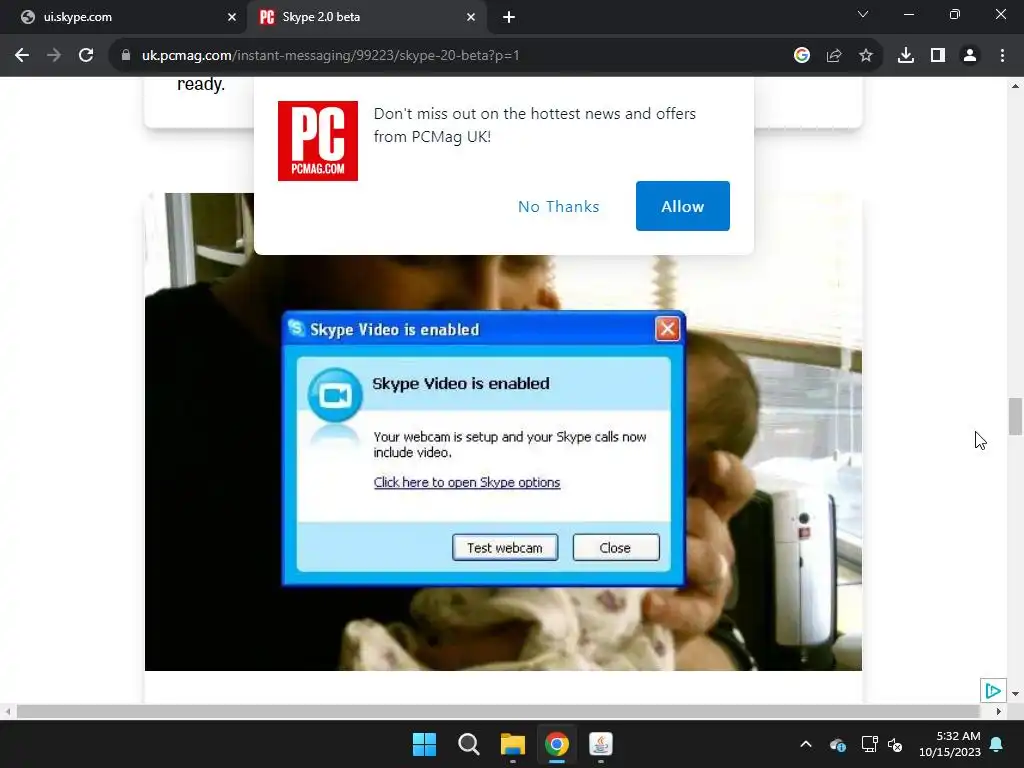Click the horizontal scroll left arrow
The image size is (1024, 768).
[x=7, y=711]
